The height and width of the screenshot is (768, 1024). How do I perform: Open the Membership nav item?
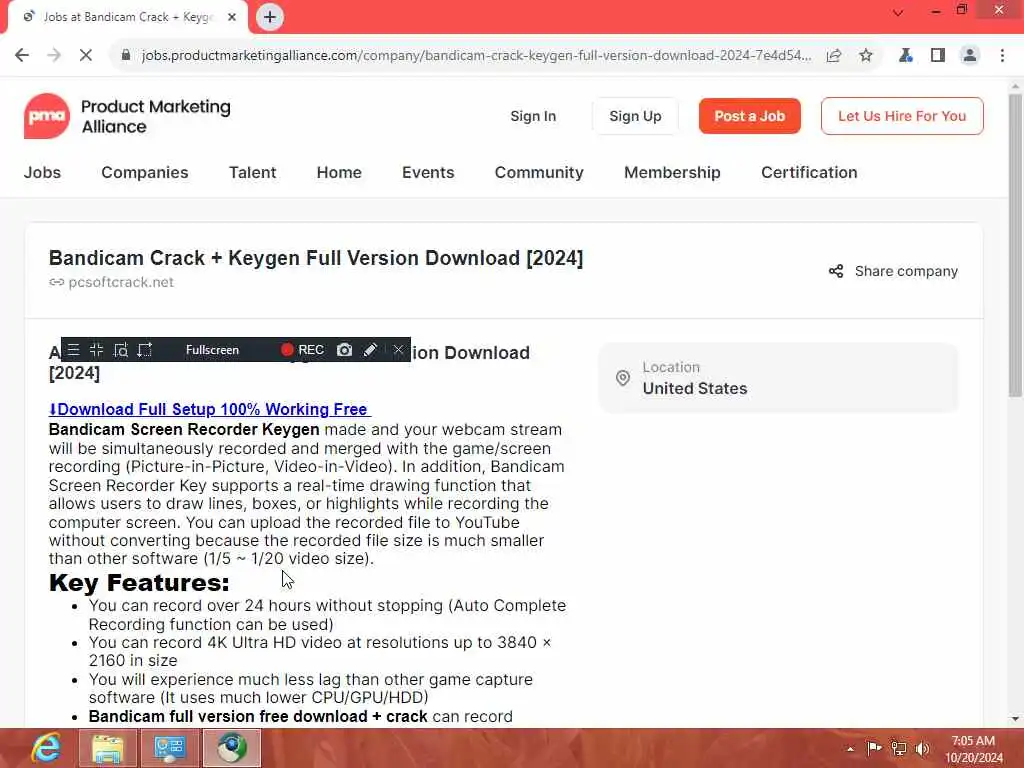click(x=673, y=172)
